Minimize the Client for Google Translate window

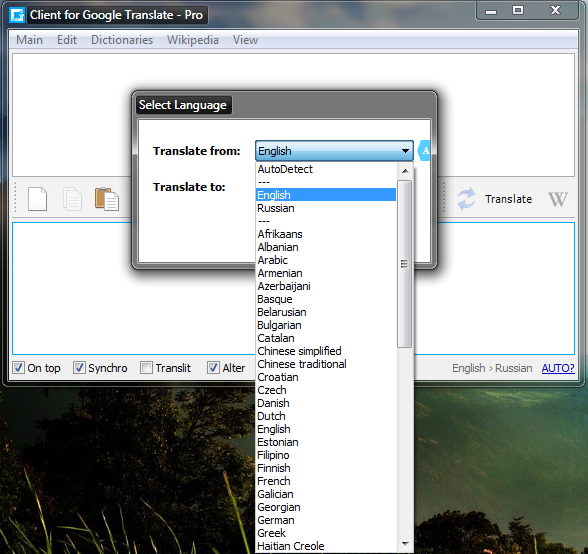[491, 11]
